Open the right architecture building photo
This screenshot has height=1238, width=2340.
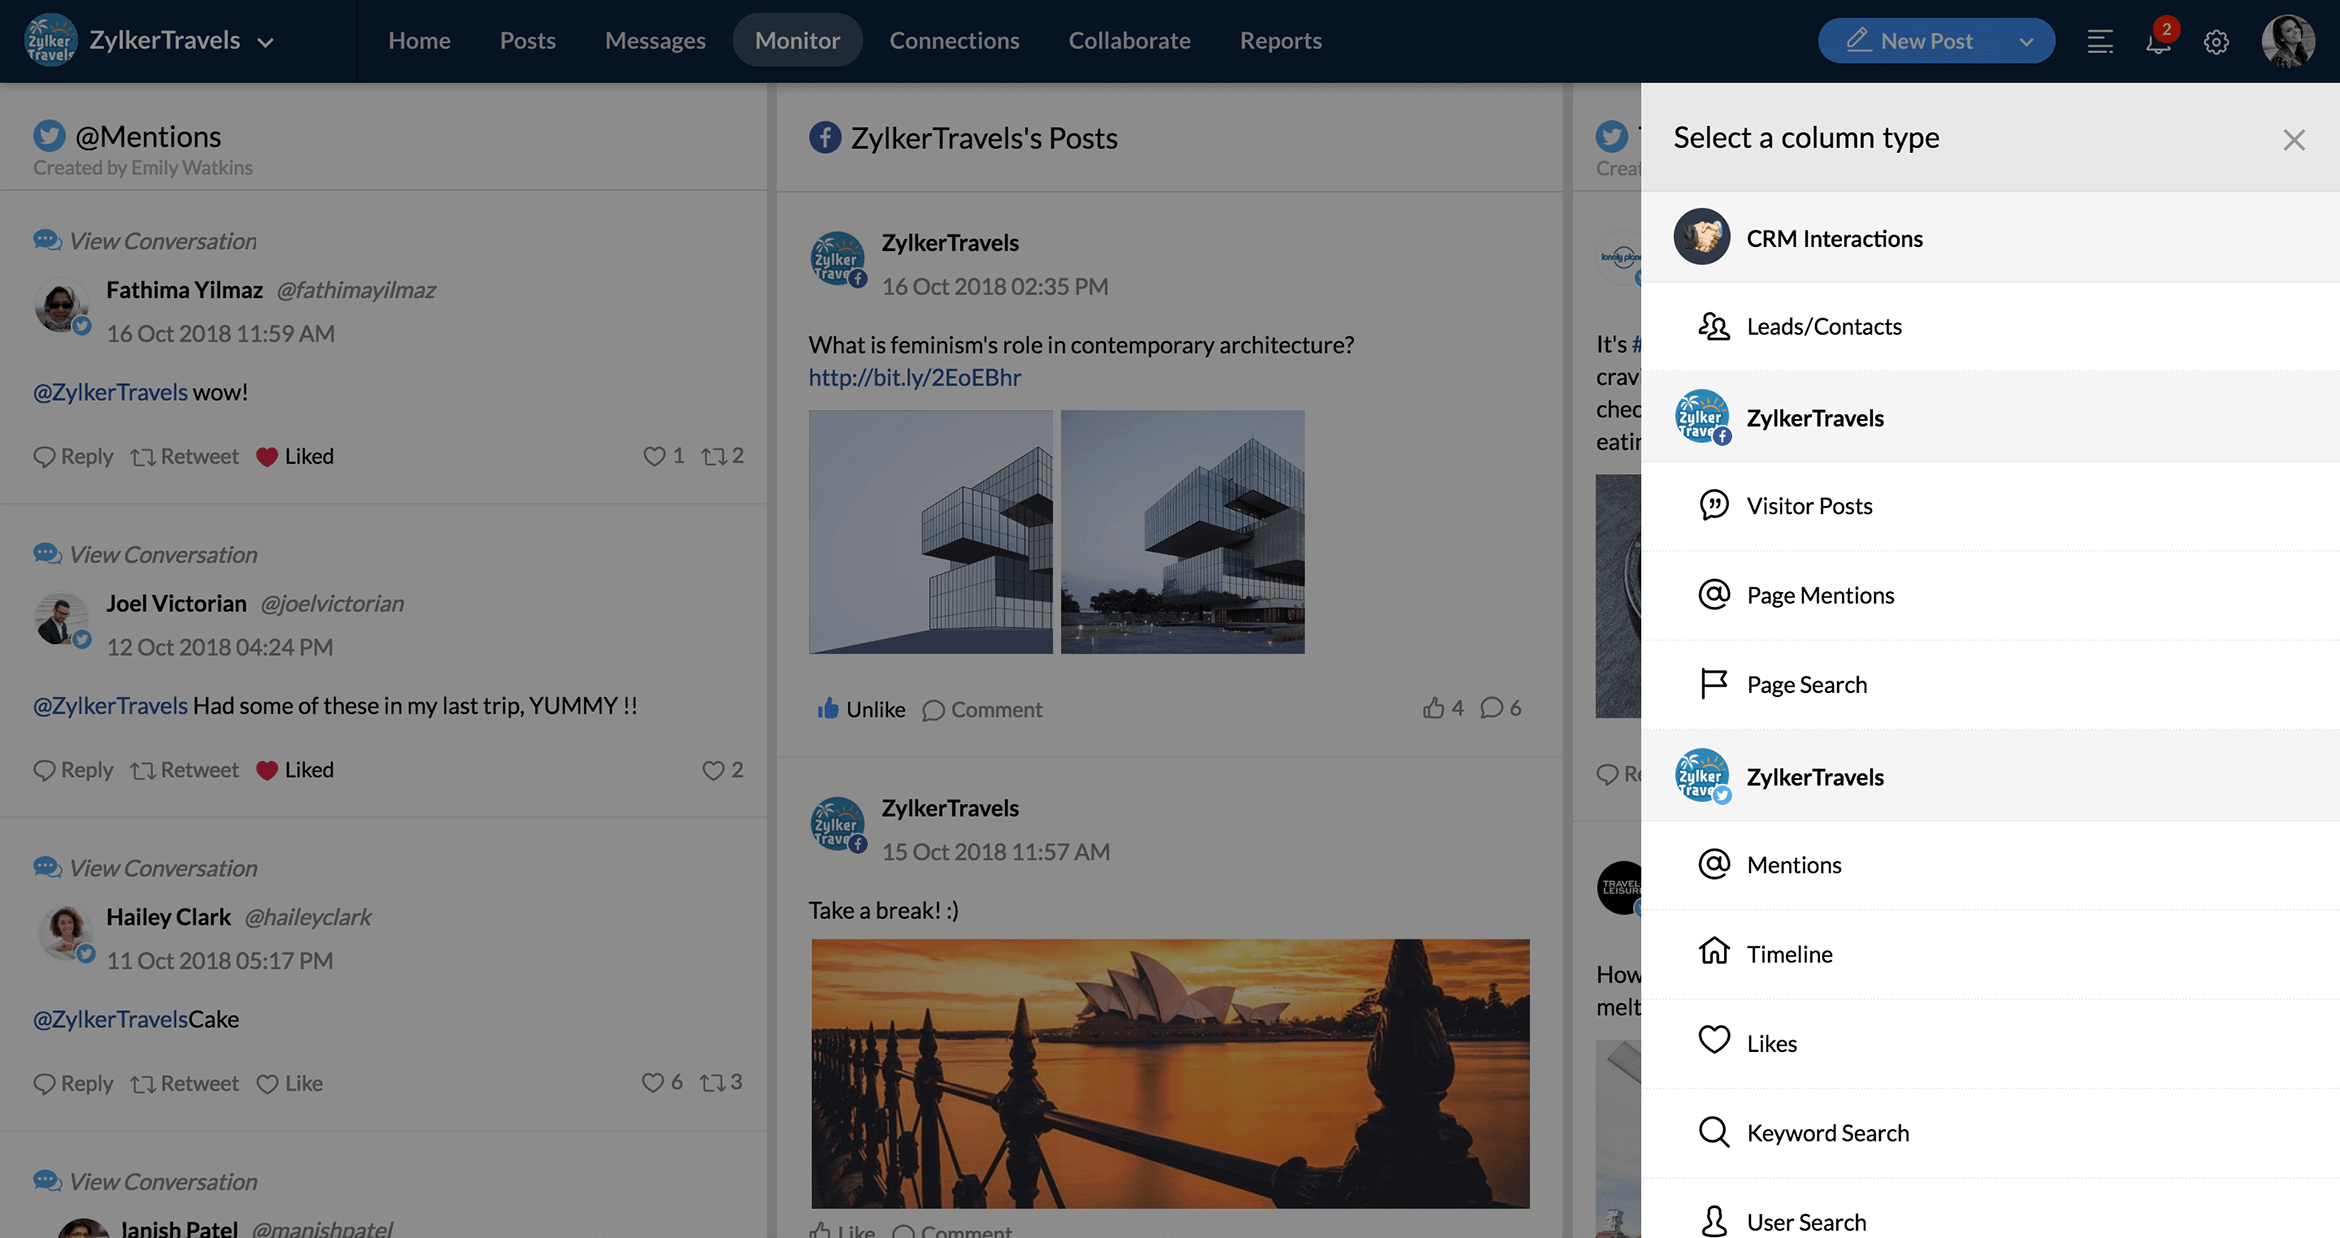(1183, 532)
